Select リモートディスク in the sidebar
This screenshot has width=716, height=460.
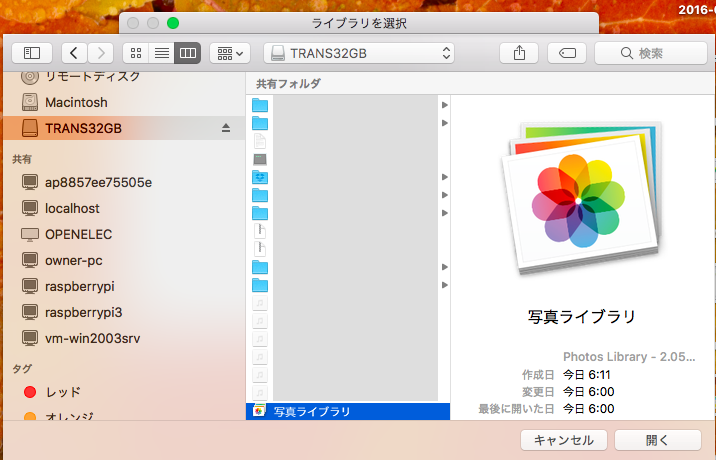coord(124,78)
